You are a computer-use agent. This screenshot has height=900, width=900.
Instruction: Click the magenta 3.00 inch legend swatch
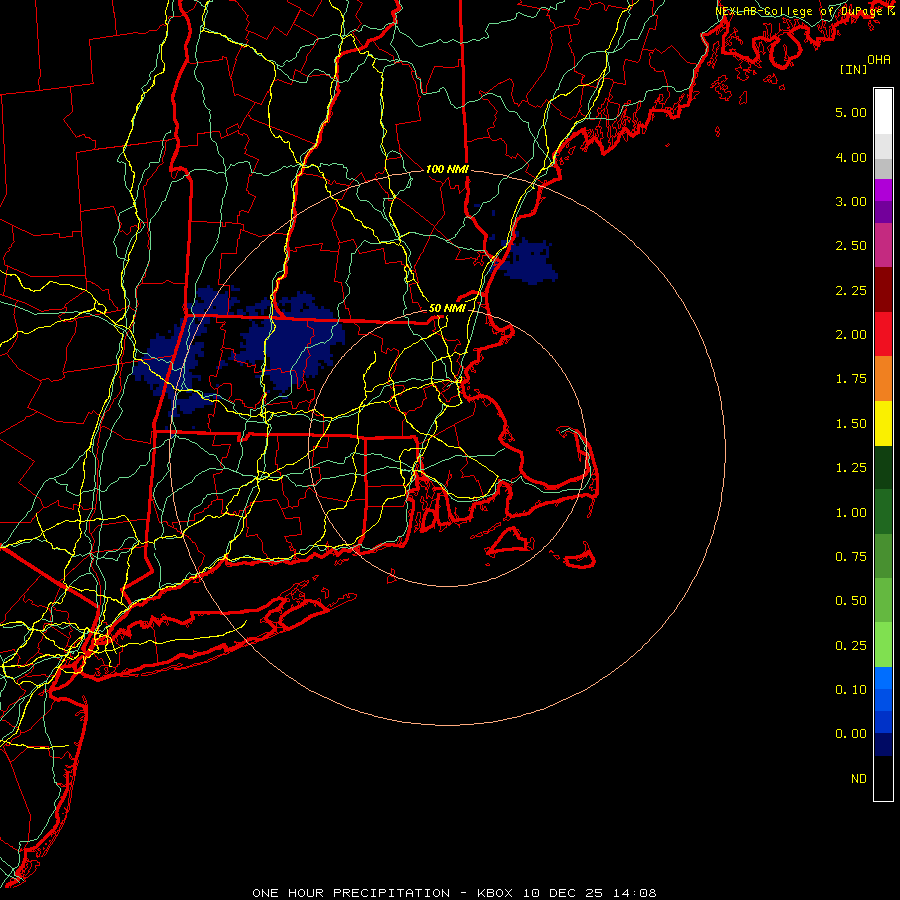point(883,190)
